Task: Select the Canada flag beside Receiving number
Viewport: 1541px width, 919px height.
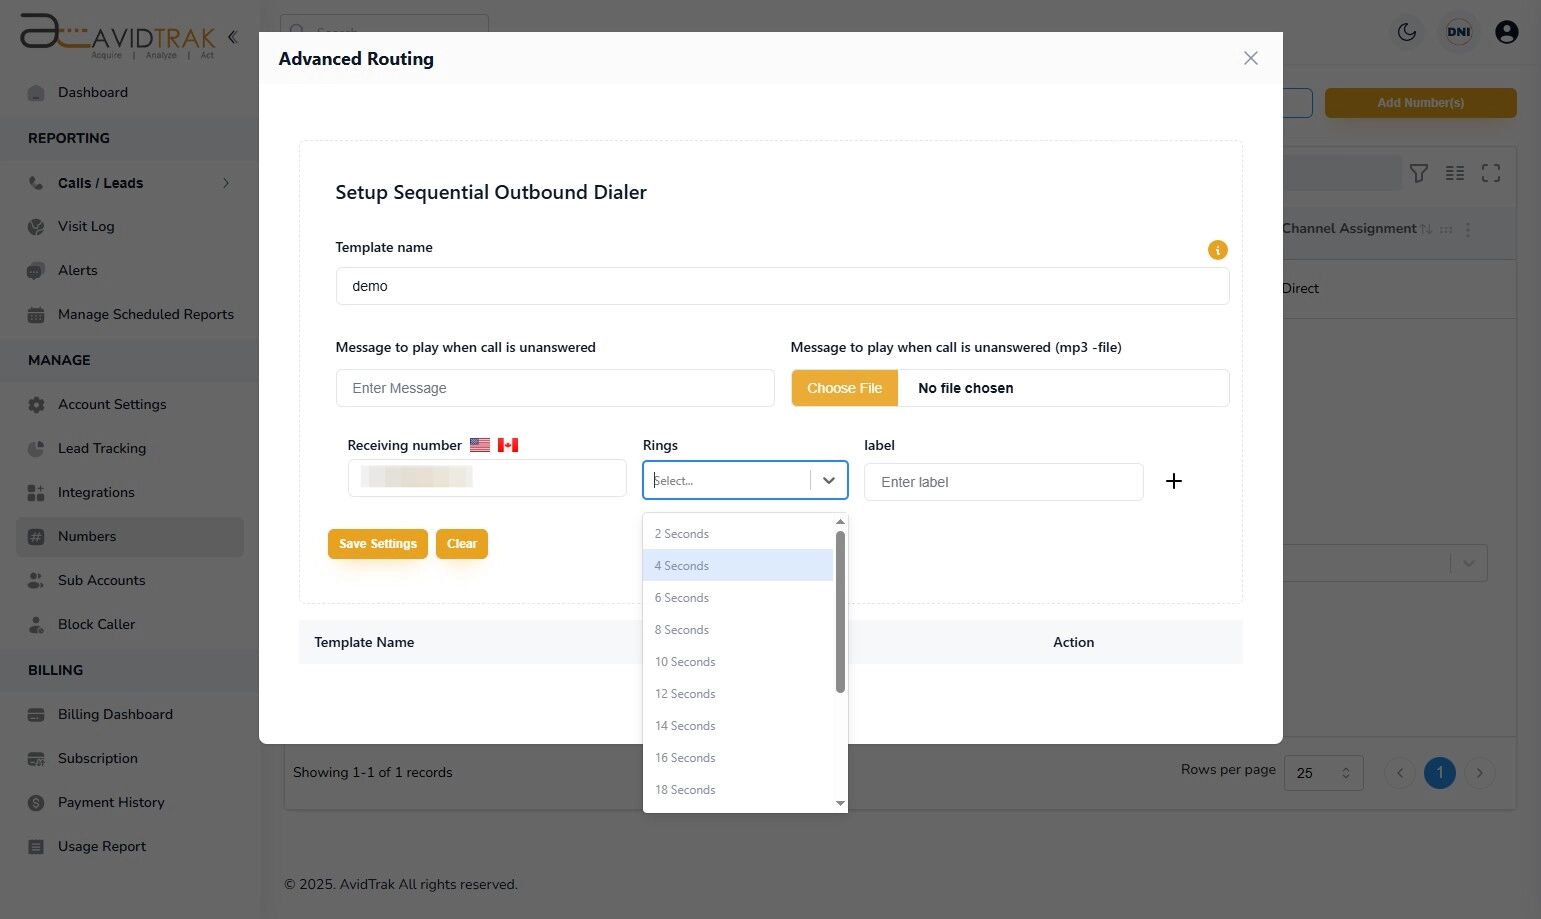Action: tap(507, 444)
